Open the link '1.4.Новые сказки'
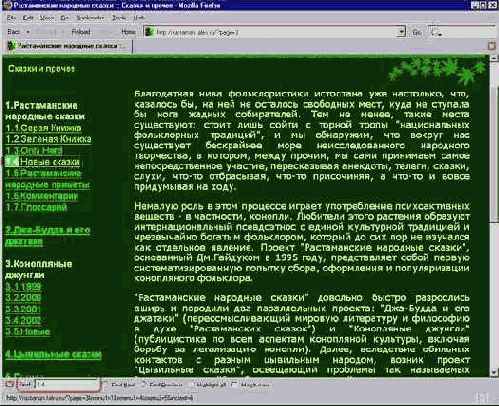This screenshot has height=406, width=499. click(x=43, y=162)
